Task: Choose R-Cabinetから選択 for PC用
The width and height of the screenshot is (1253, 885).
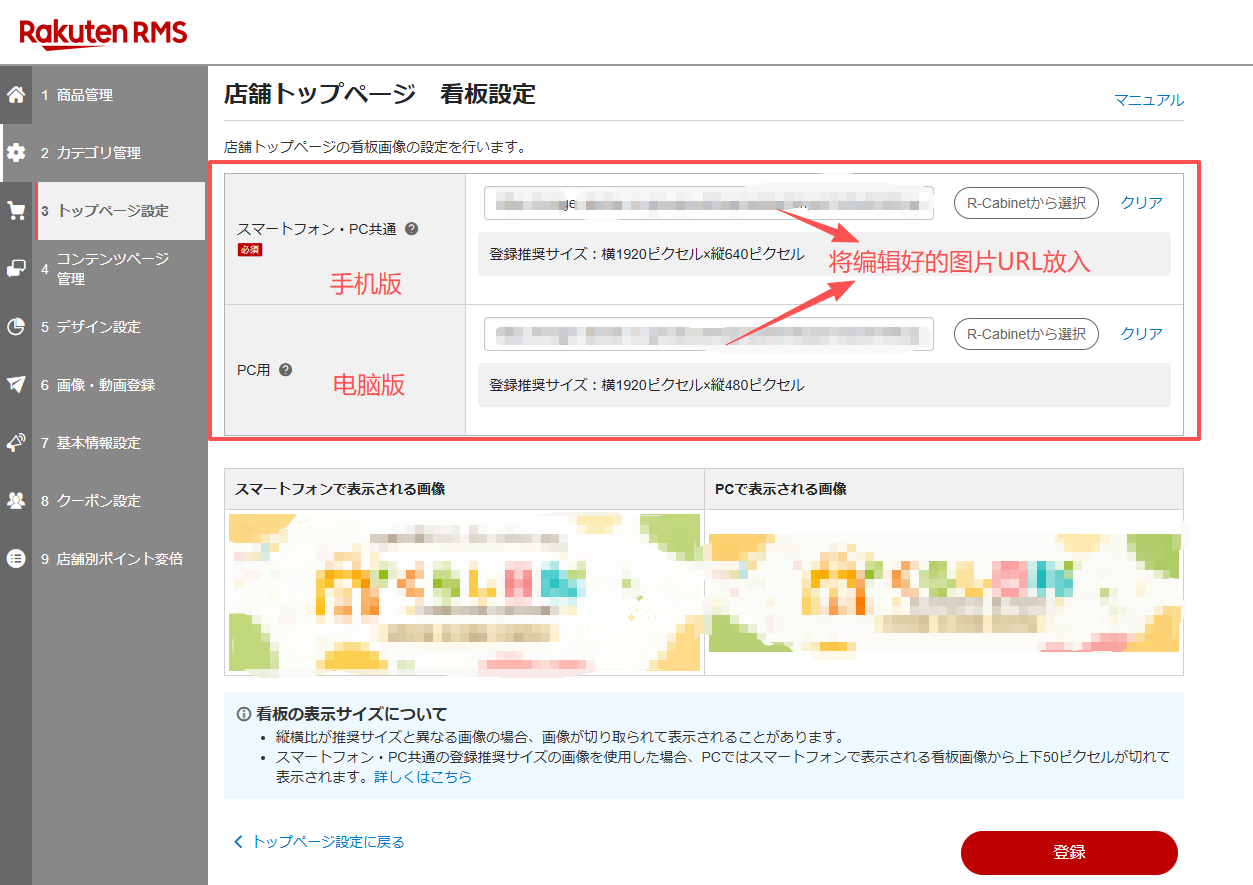Action: tap(1026, 334)
